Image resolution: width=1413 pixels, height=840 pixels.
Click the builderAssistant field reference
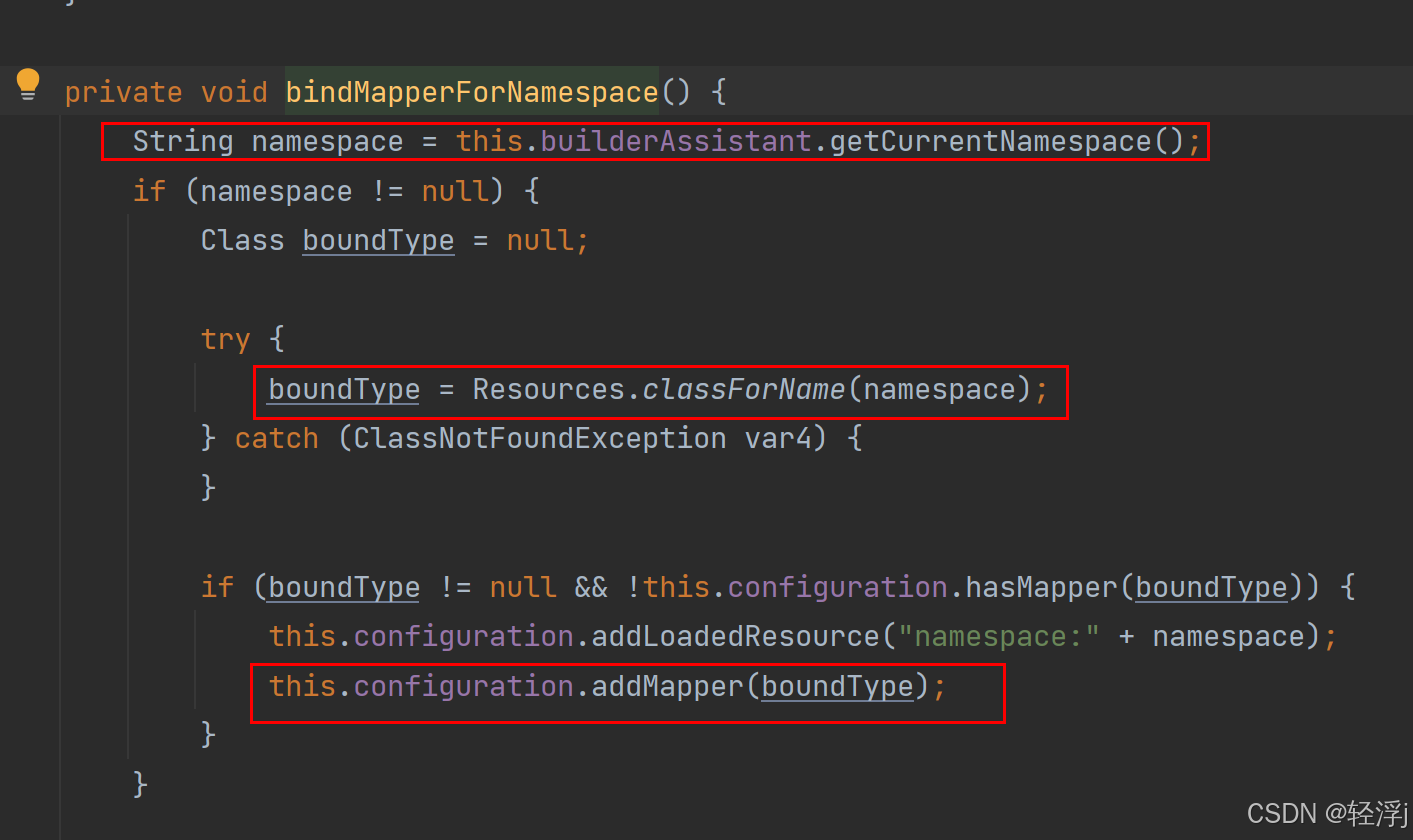tap(676, 142)
